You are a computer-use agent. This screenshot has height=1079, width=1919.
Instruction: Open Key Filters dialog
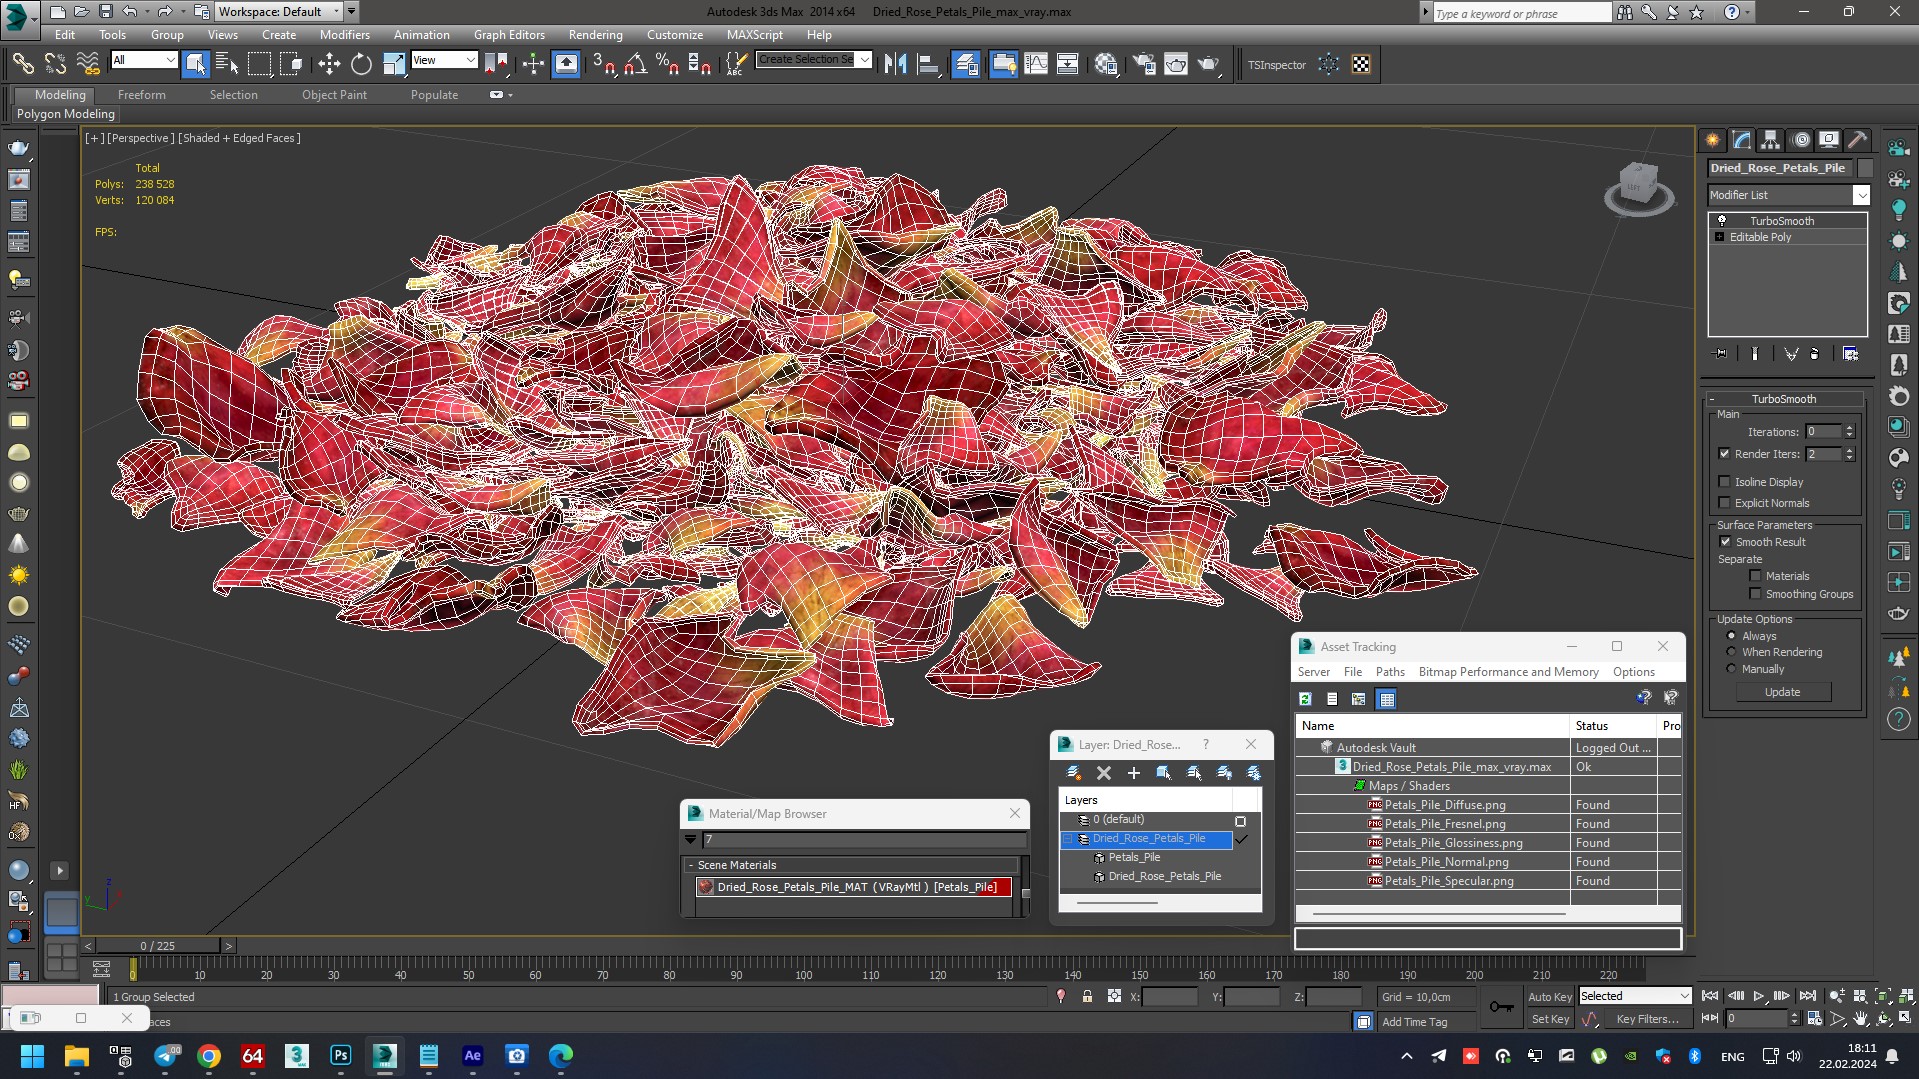[1647, 1019]
